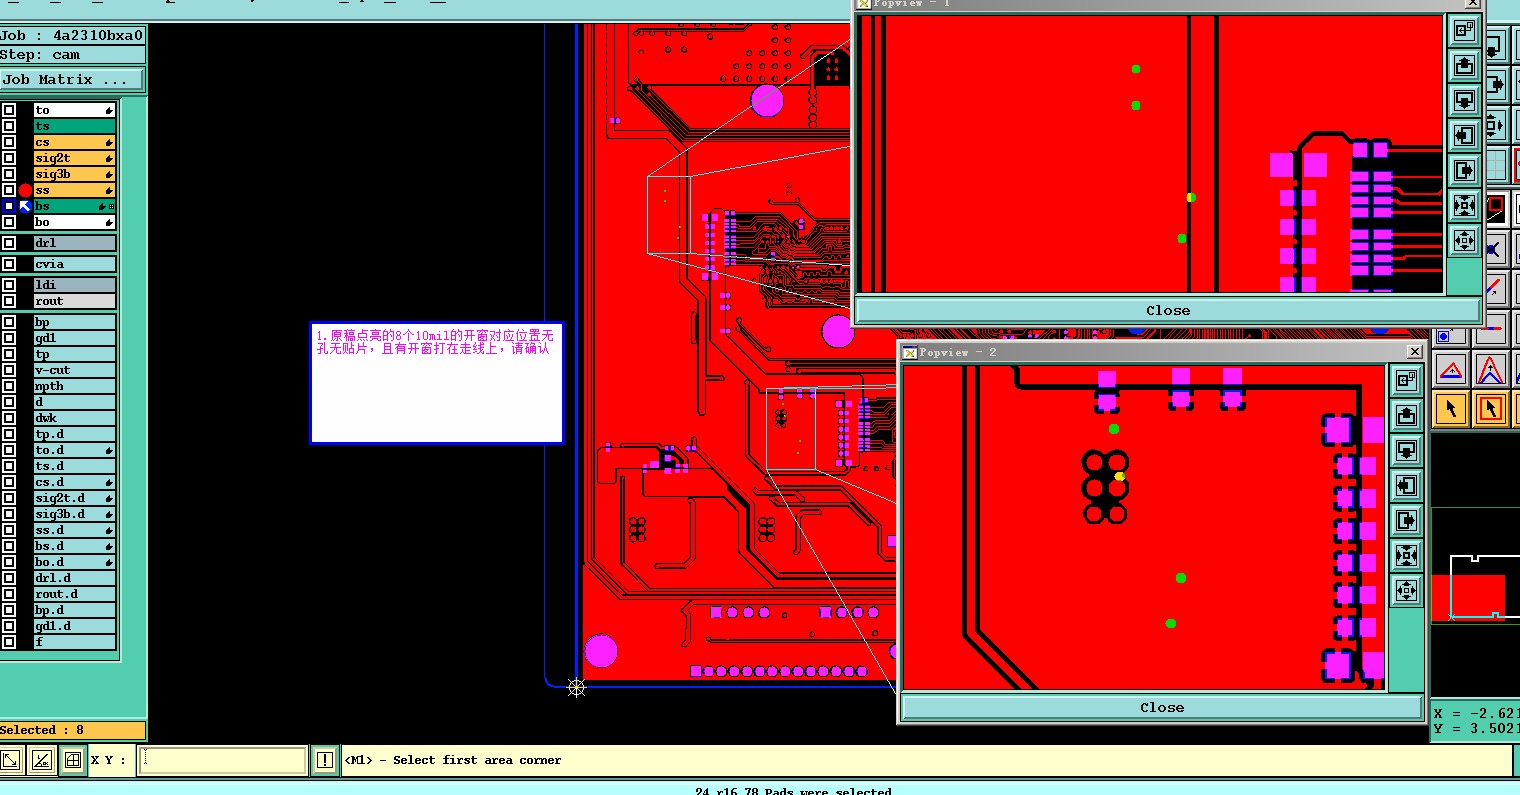Toggle the 'sig3b' layer checkbox
This screenshot has width=1520, height=795.
tap(9, 174)
